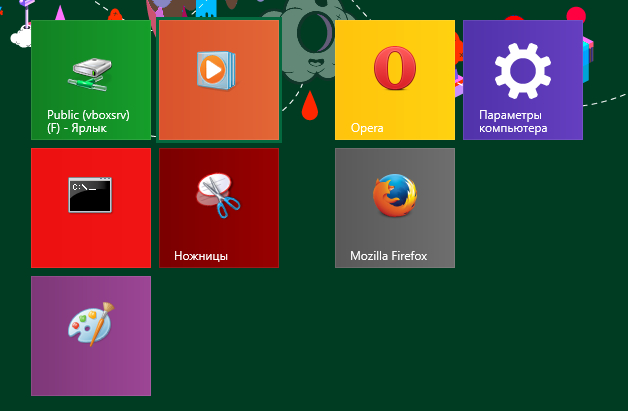628x411 pixels.
Task: Launch the Windows Media Player tile
Action: pyautogui.click(x=219, y=80)
